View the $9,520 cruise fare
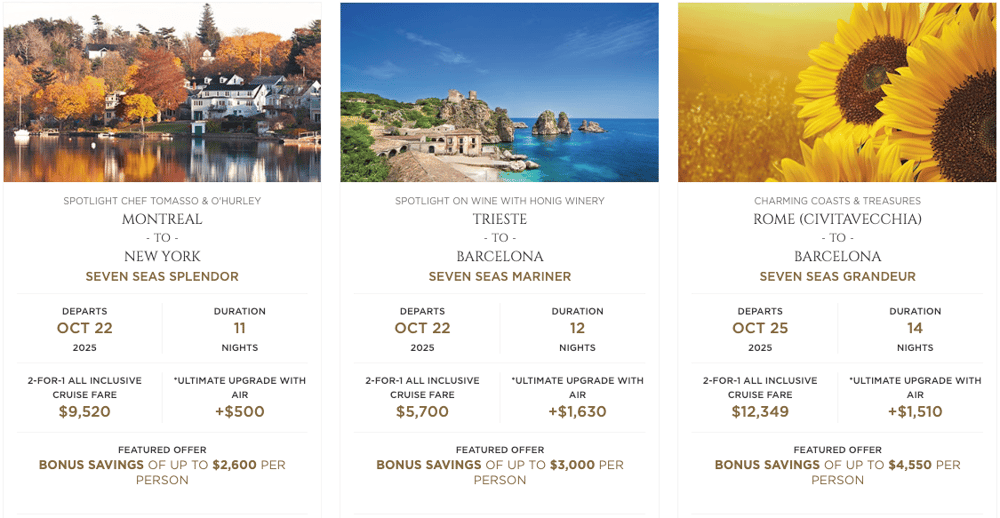Screen dimensions: 1000x518 tap(85, 411)
